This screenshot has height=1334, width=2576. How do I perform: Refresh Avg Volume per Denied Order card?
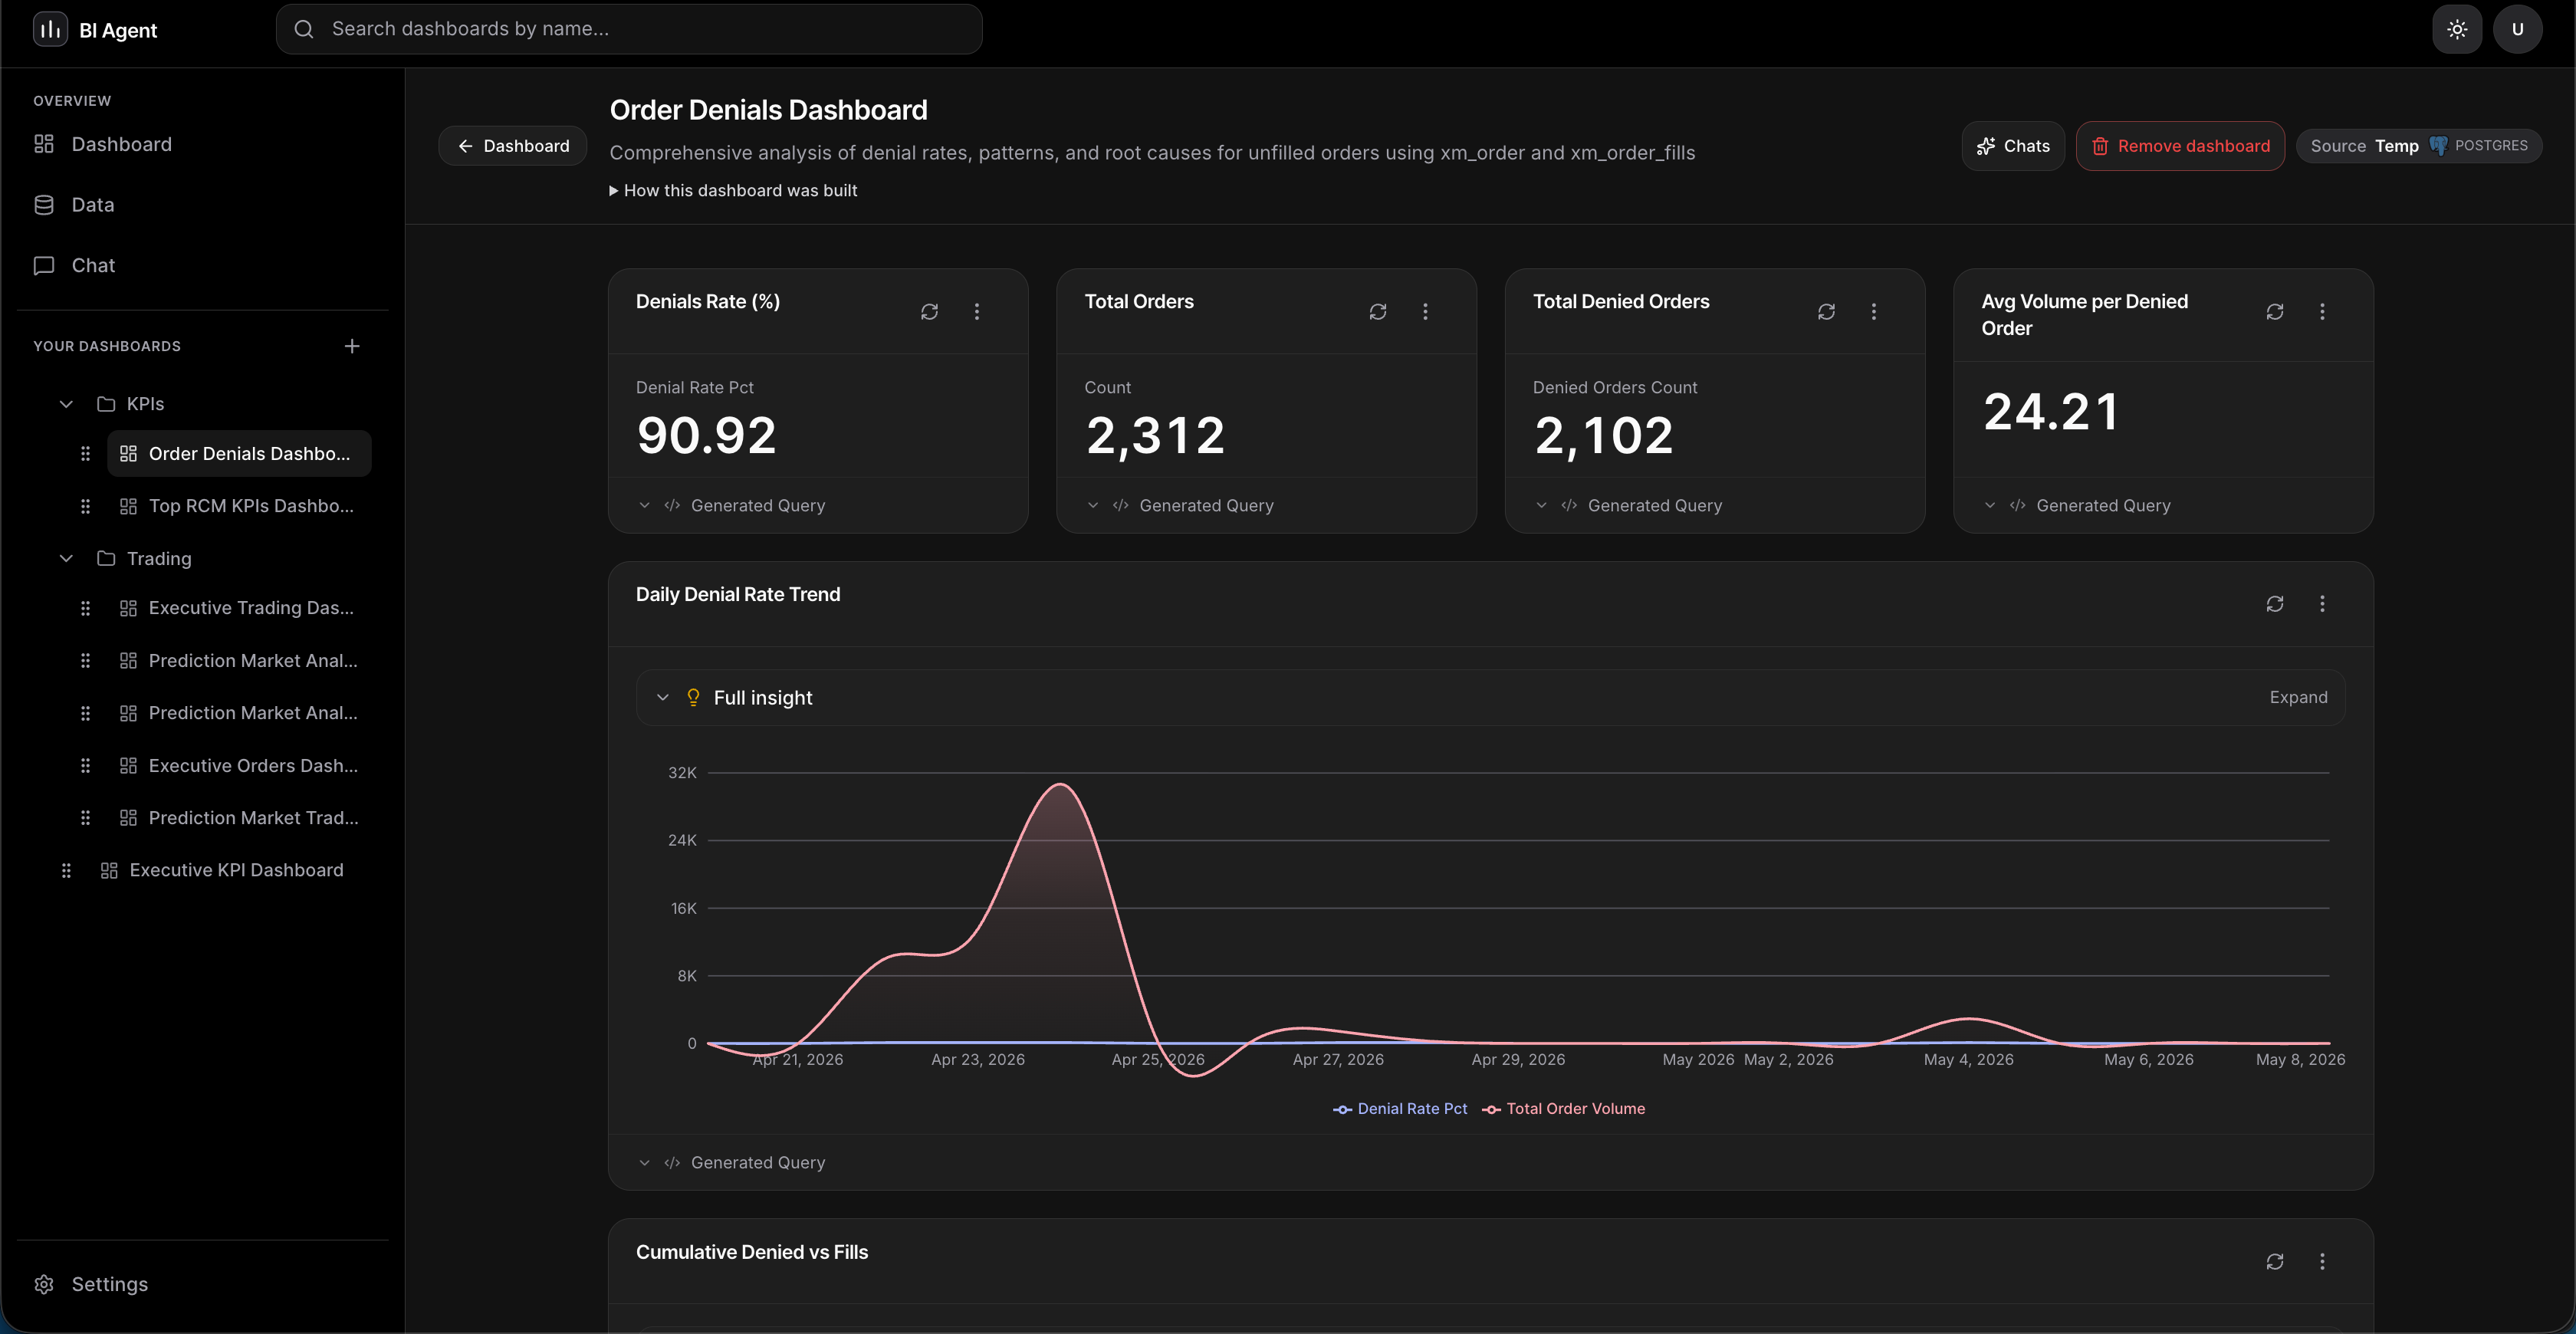click(x=2275, y=312)
